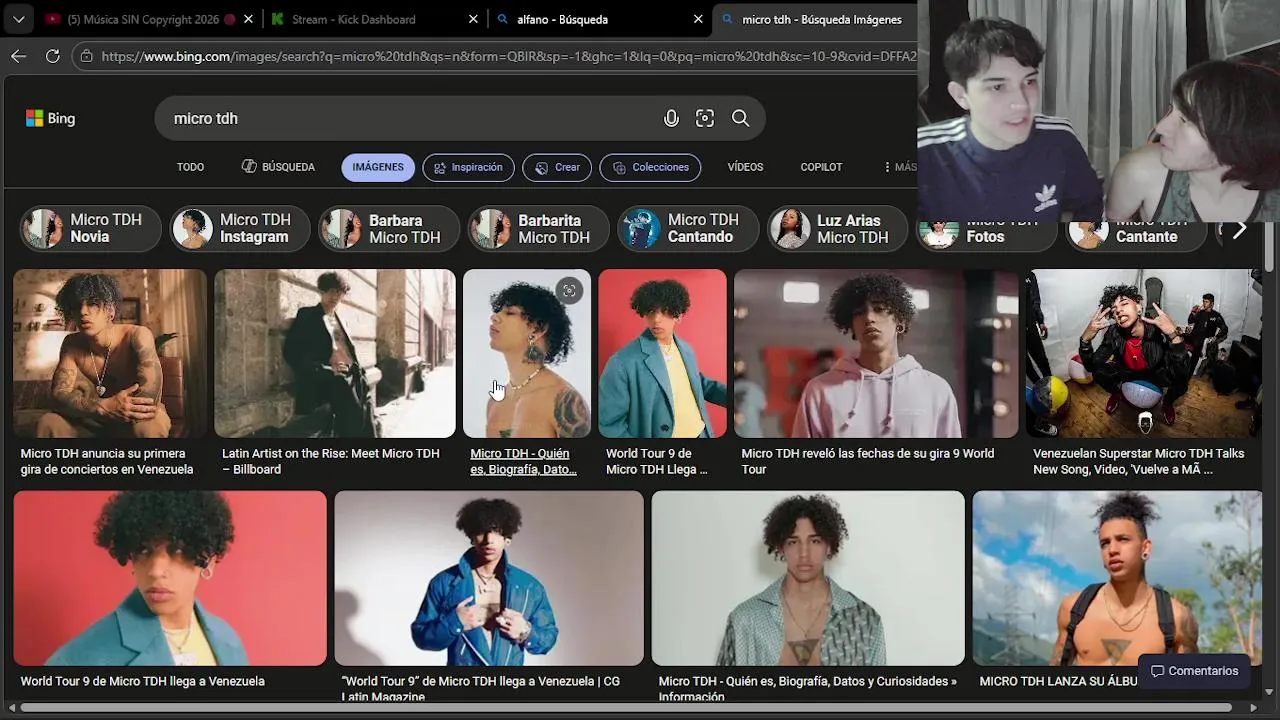Show more suggestion chips with right arrow
This screenshot has width=1280, height=720.
coord(1239,229)
